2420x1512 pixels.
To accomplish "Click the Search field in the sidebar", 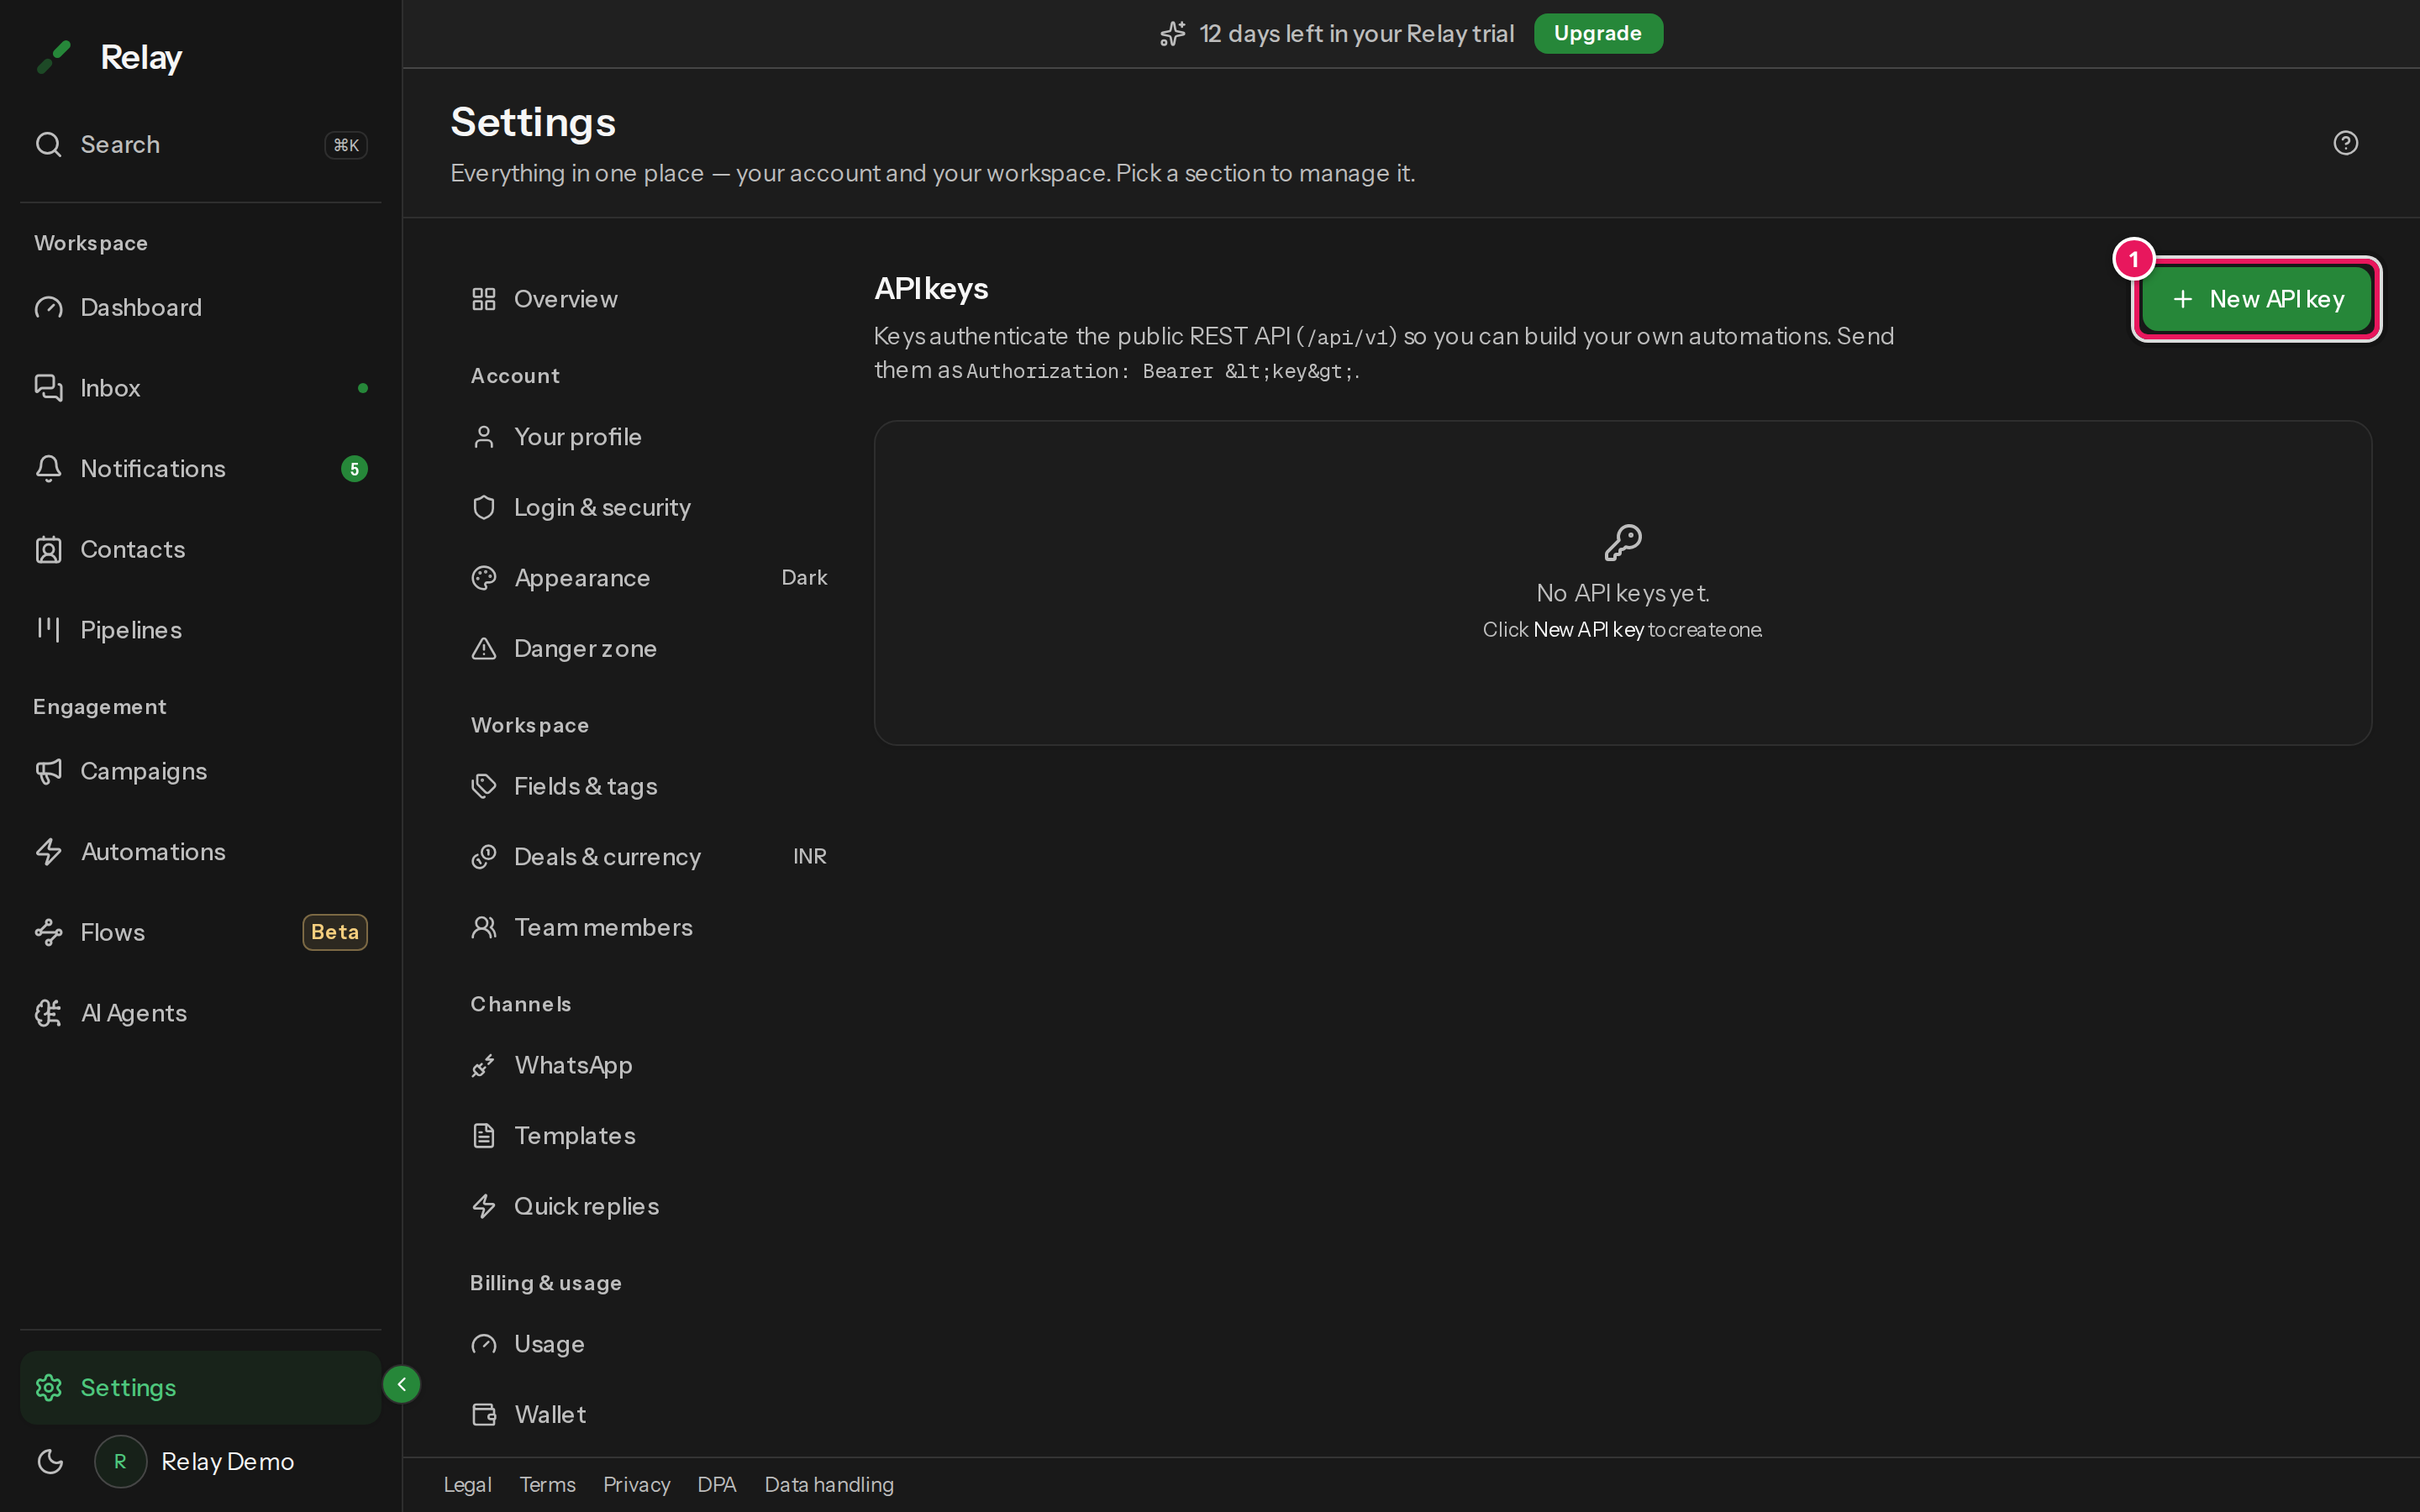I will [200, 145].
